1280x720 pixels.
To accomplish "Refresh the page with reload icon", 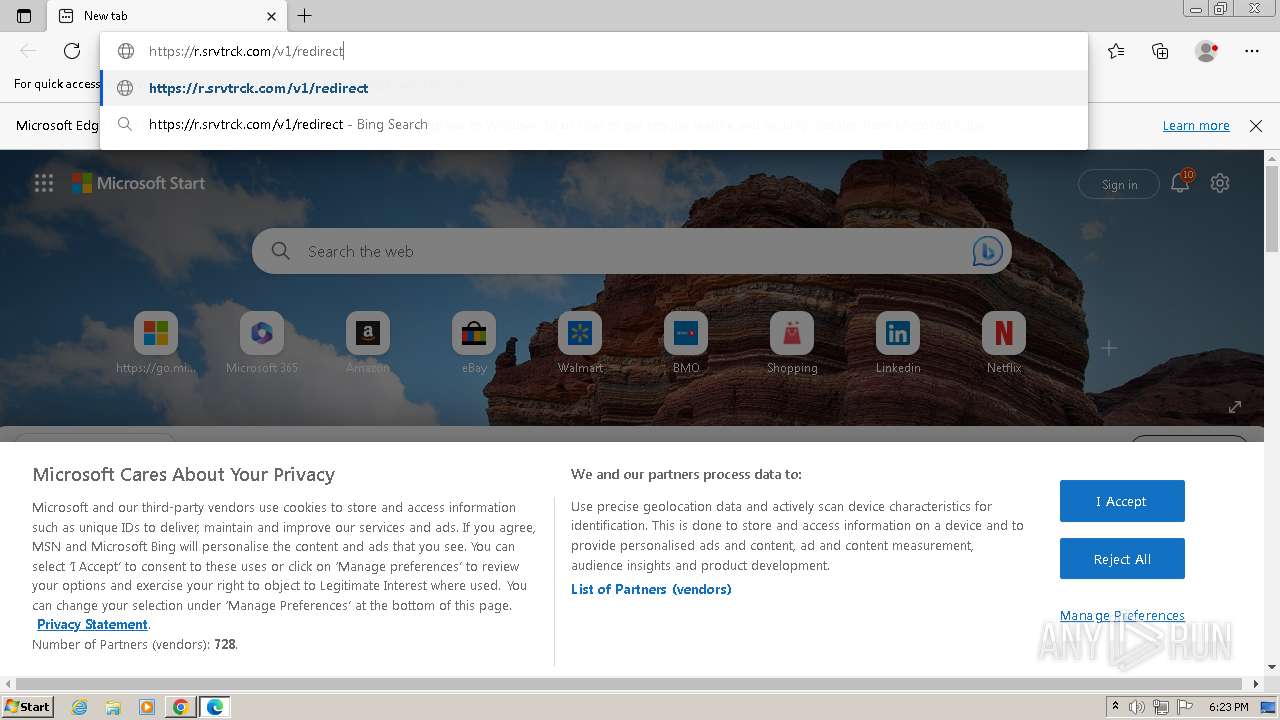I will 72,51.
